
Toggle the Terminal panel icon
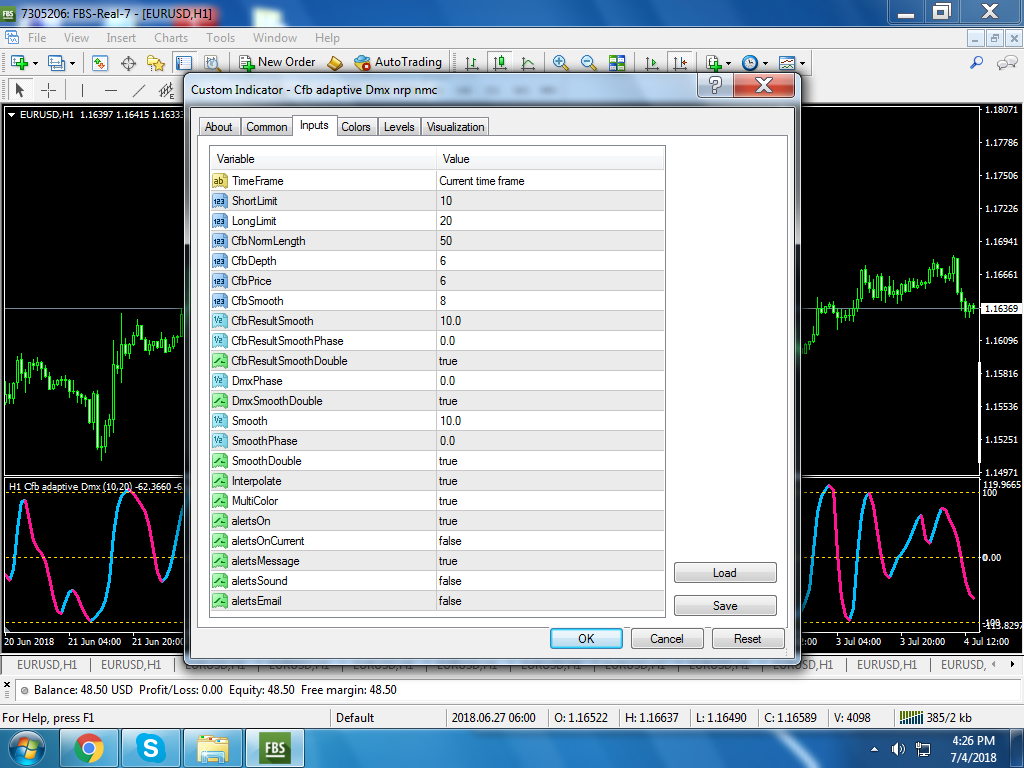click(x=184, y=63)
